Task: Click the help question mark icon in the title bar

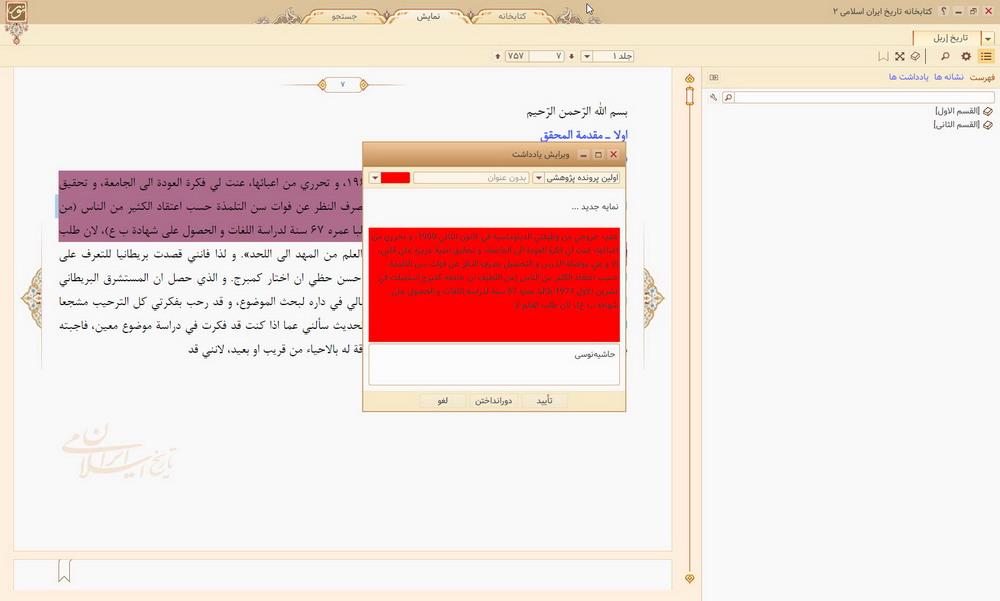Action: (944, 11)
